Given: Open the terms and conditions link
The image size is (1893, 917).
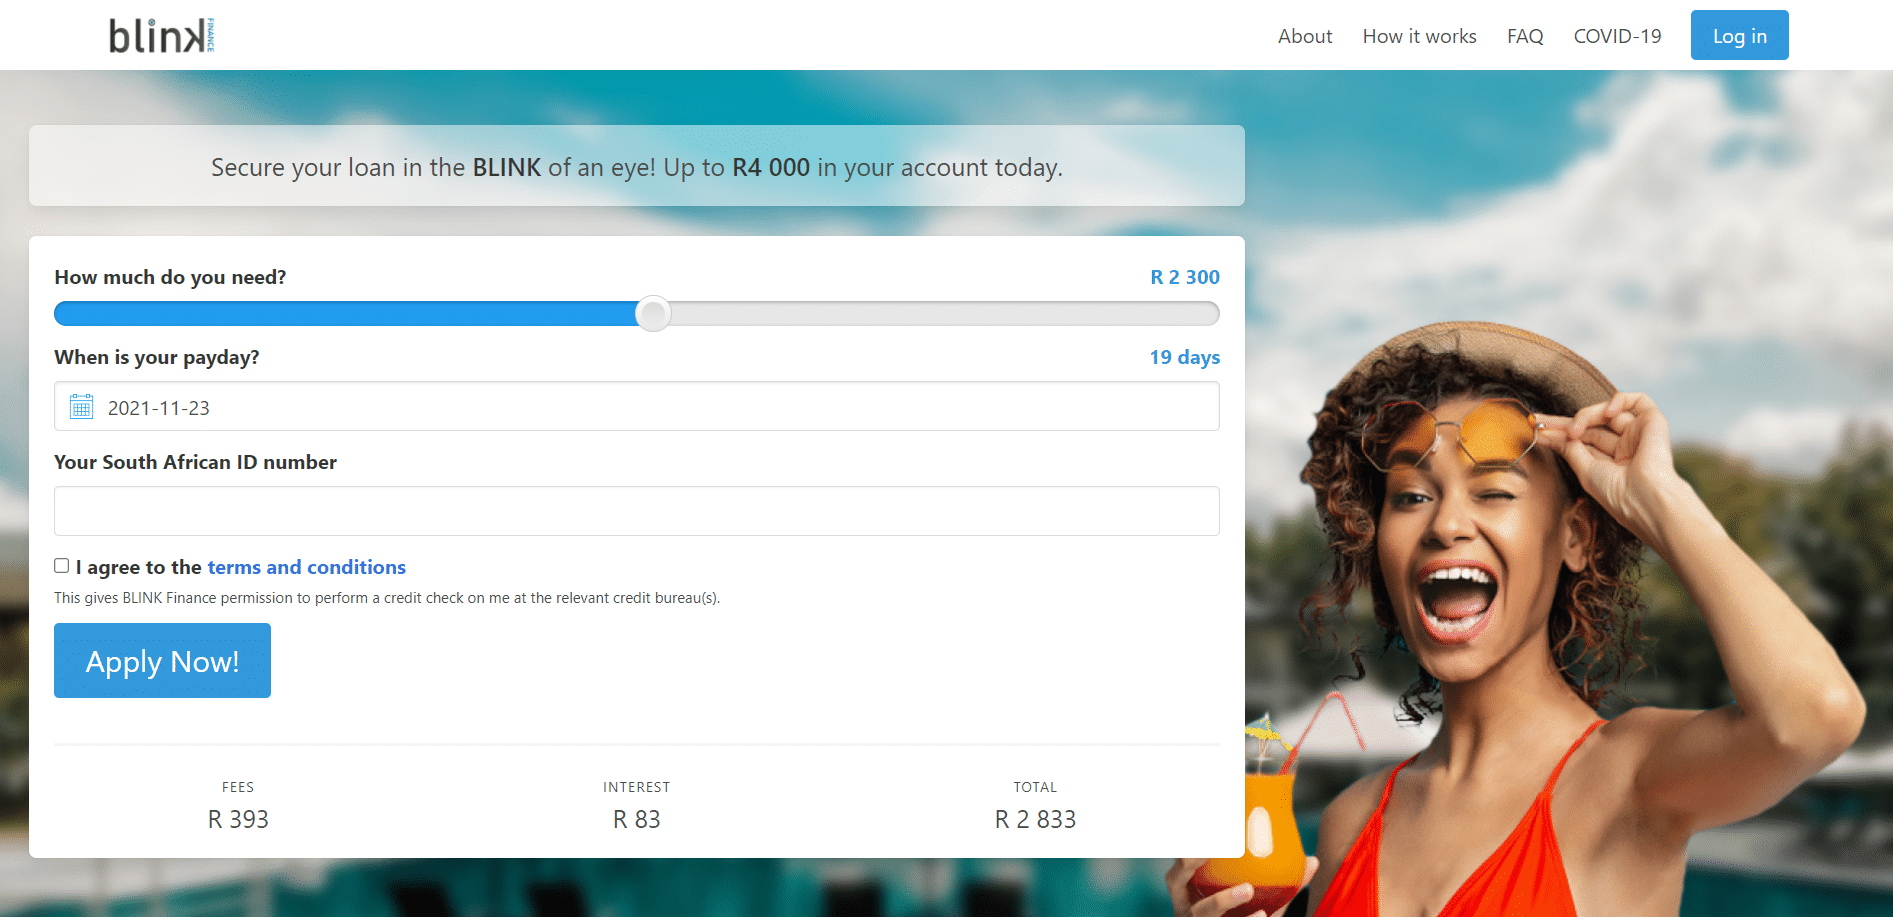Looking at the screenshot, I should point(306,567).
